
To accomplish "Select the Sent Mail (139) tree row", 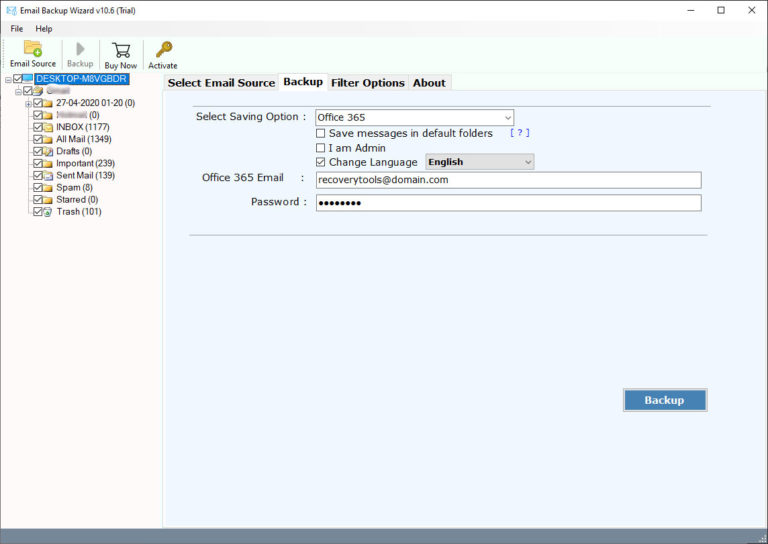I will tap(85, 175).
